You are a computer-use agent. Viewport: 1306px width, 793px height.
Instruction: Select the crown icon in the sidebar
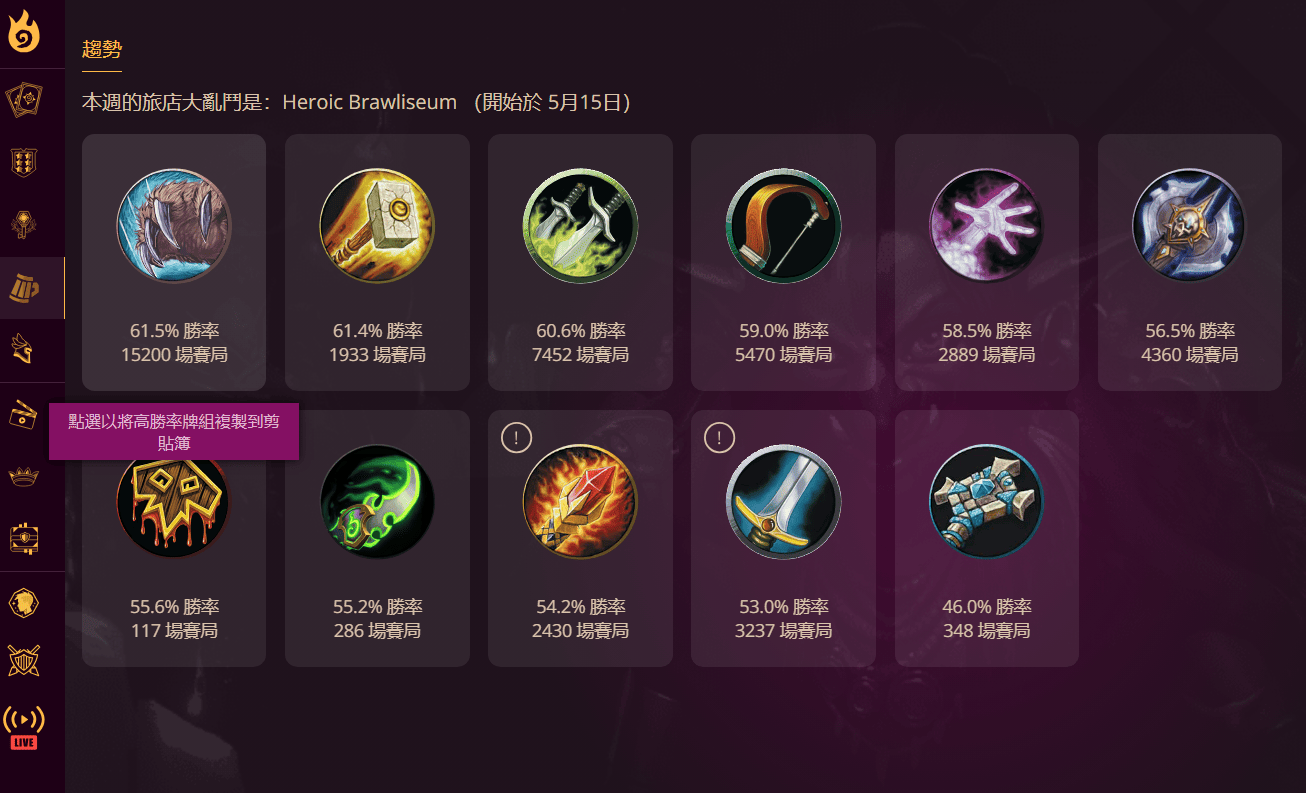pos(24,476)
